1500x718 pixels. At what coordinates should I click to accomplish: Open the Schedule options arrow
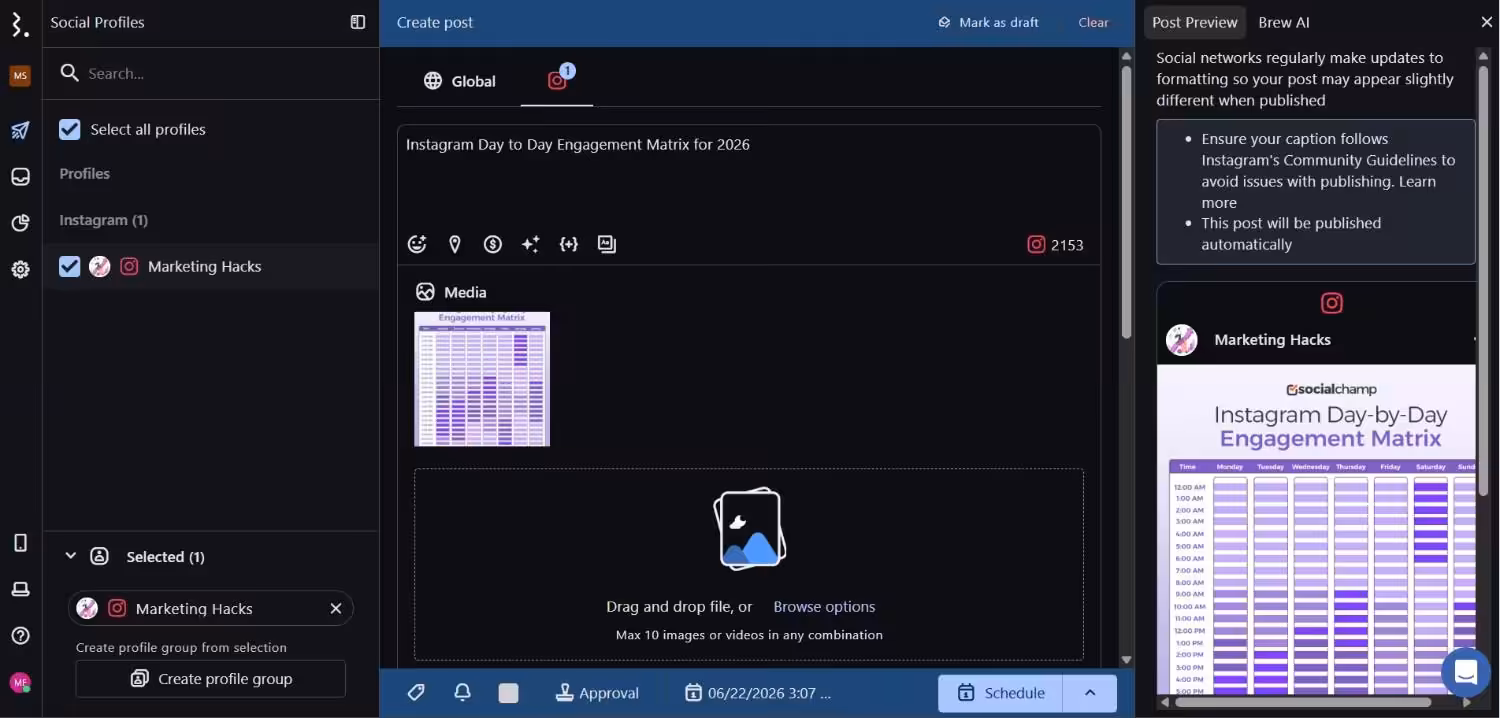click(x=1090, y=693)
